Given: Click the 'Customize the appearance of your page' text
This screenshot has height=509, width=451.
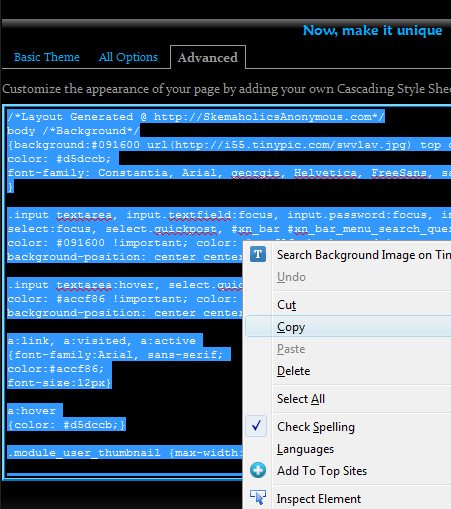Looking at the screenshot, I should pos(227,89).
